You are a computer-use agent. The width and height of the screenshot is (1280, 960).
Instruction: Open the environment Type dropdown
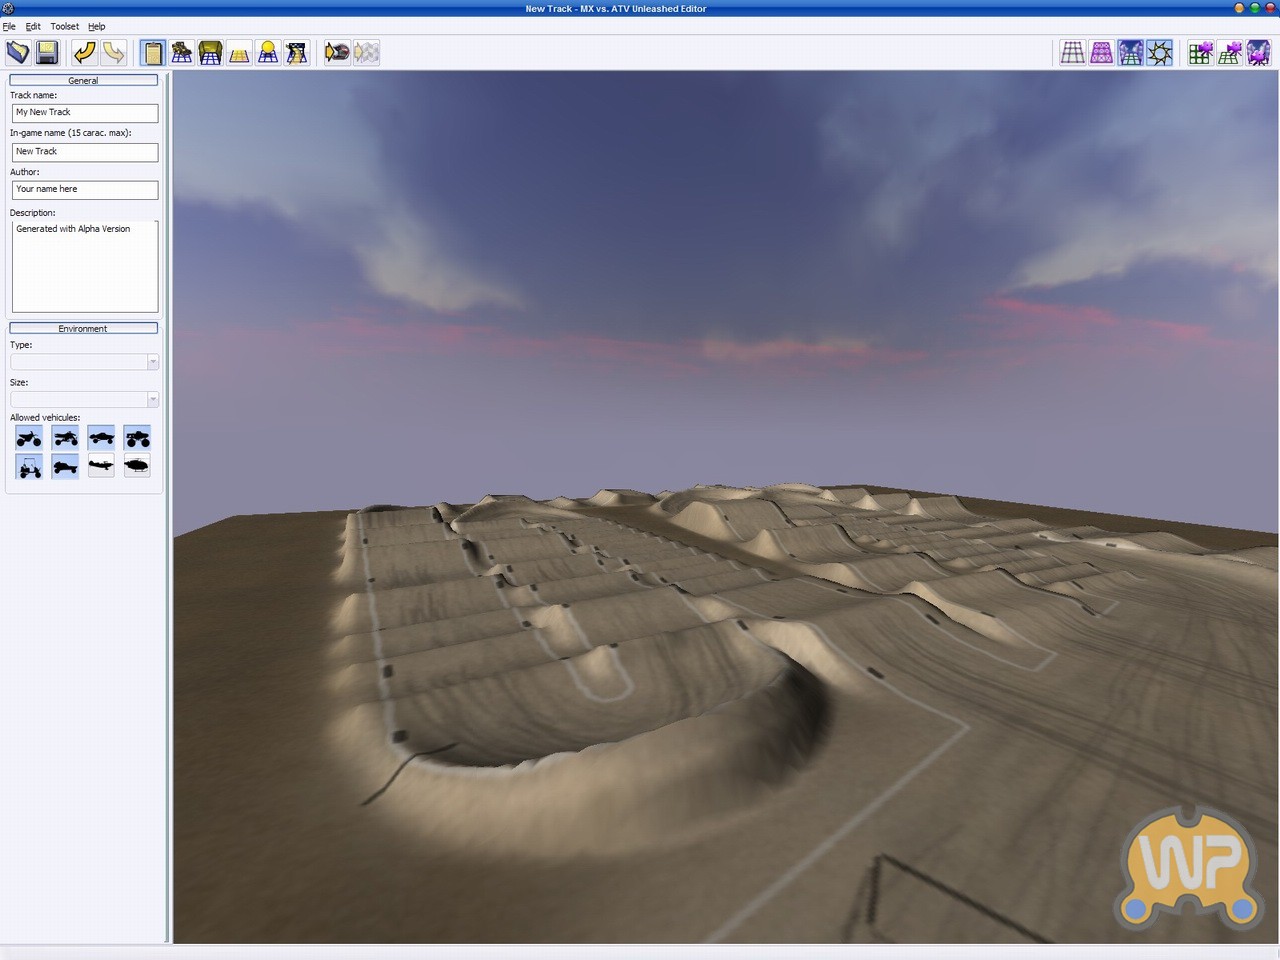tap(85, 362)
